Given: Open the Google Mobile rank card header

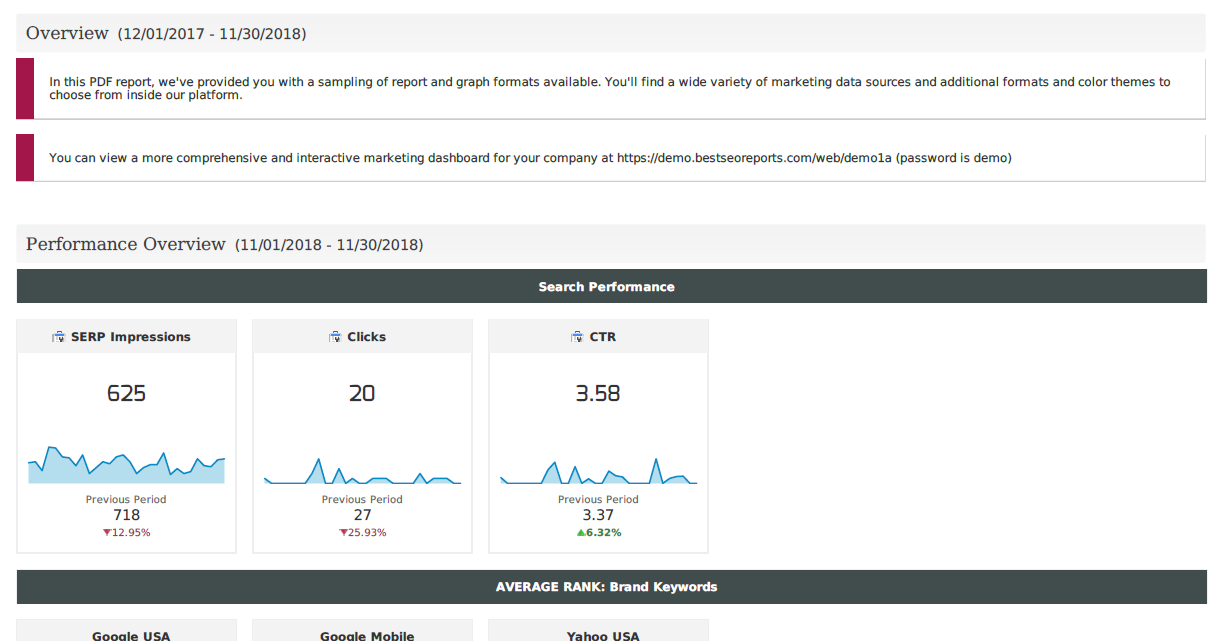Looking at the screenshot, I should (366, 634).
